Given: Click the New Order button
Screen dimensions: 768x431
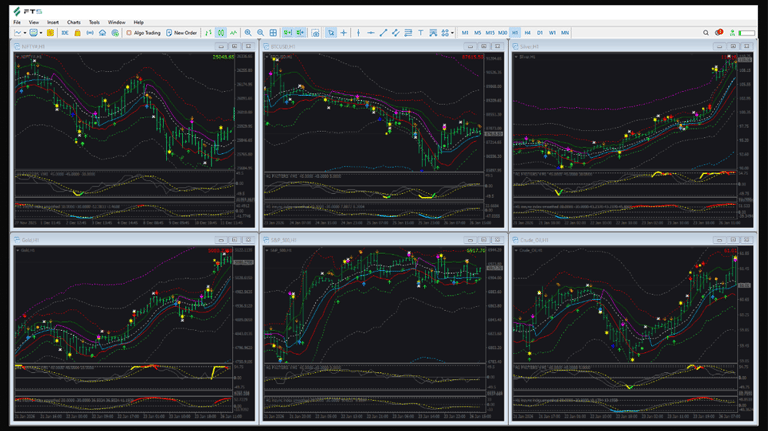Looking at the screenshot, I should 182,33.
